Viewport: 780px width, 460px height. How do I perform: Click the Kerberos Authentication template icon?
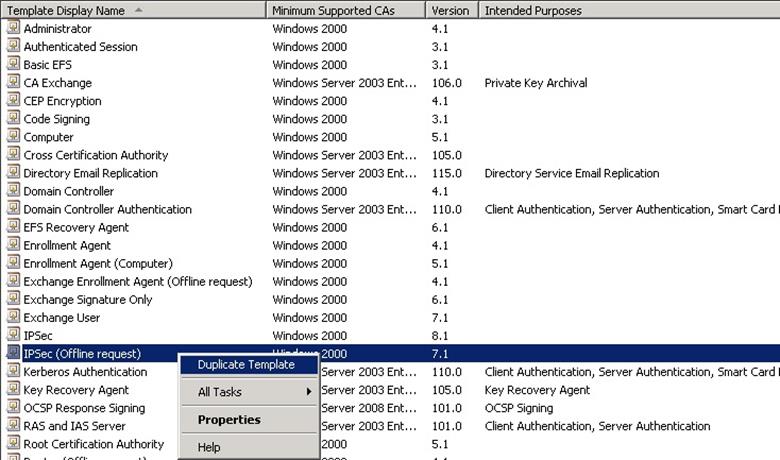pyautogui.click(x=13, y=371)
